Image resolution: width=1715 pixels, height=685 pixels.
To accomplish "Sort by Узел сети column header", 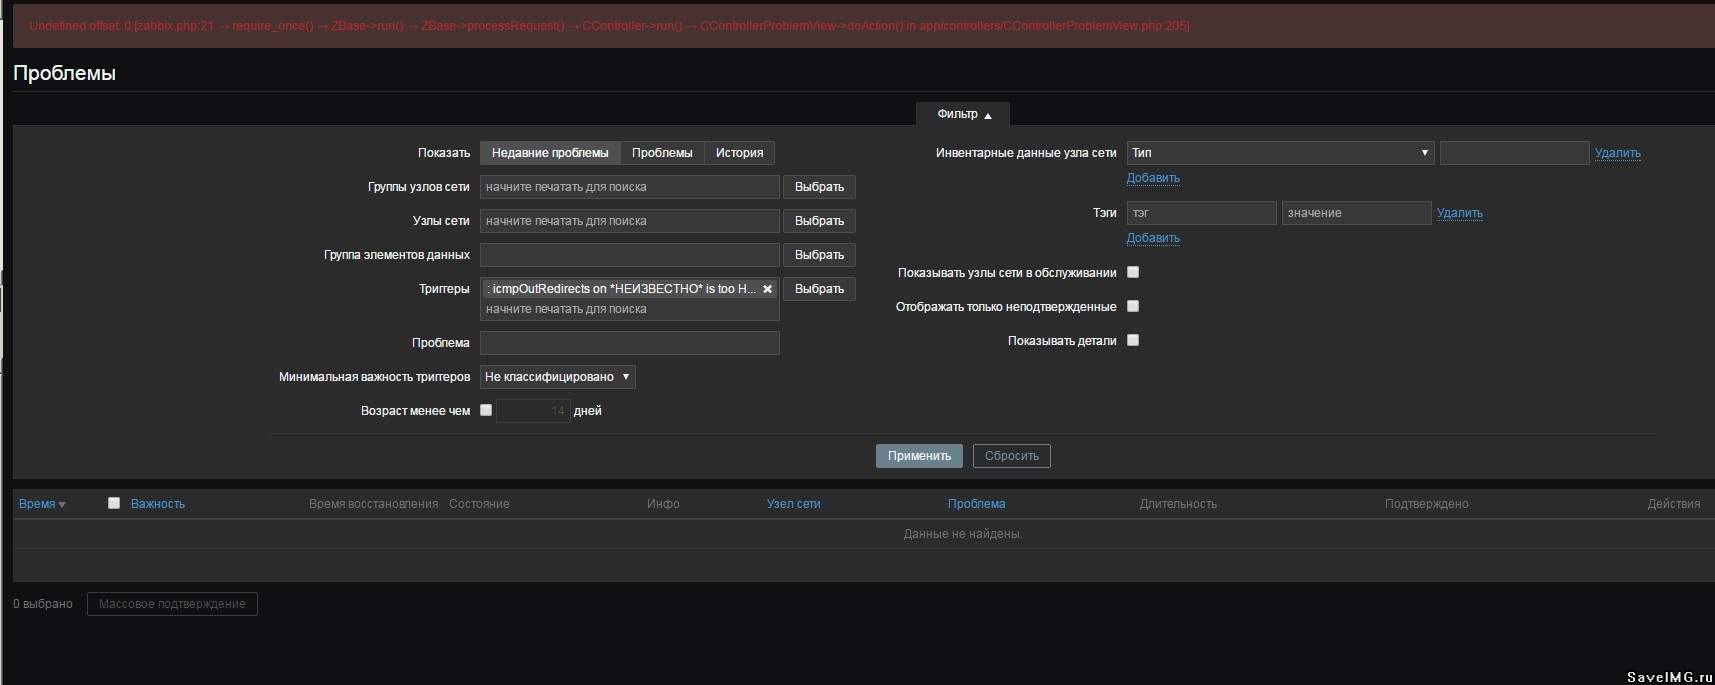I will (793, 504).
